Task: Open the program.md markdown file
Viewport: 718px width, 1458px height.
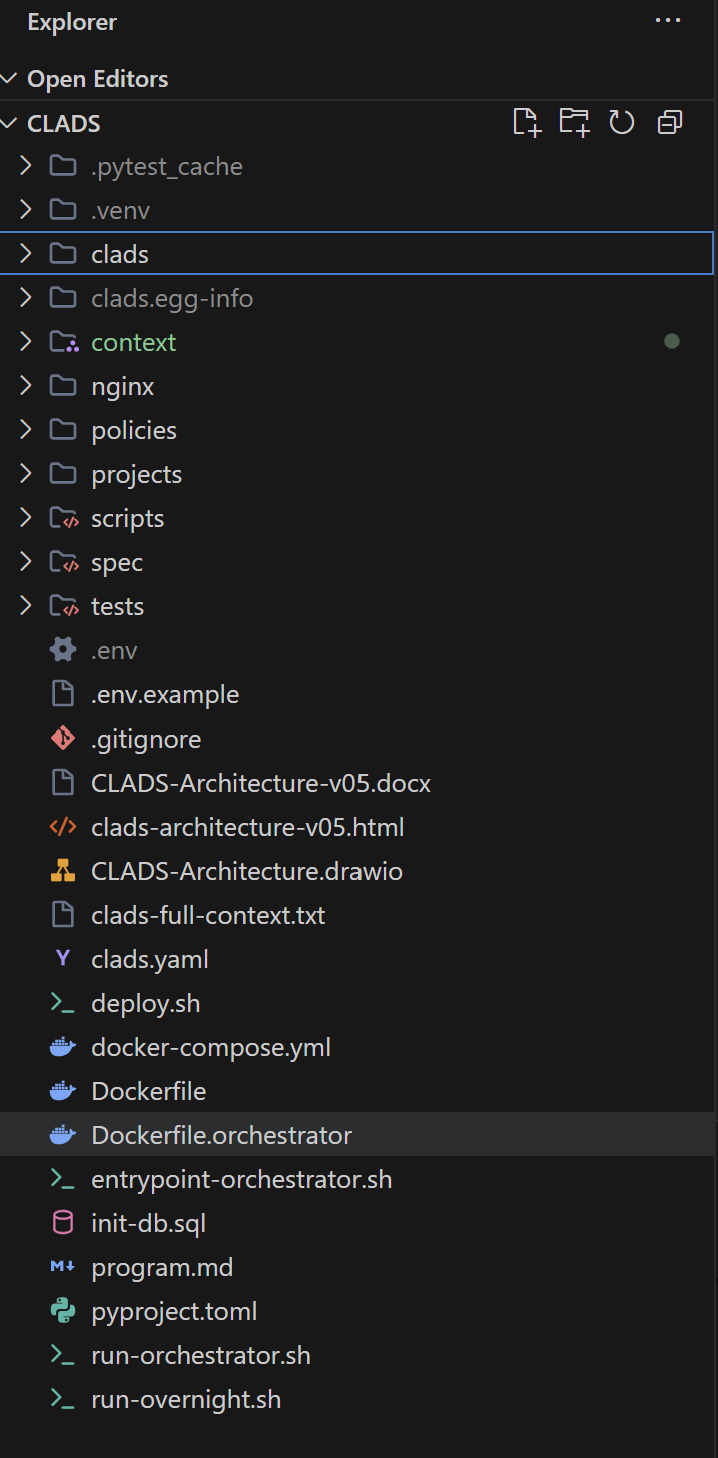Action: 162,1267
